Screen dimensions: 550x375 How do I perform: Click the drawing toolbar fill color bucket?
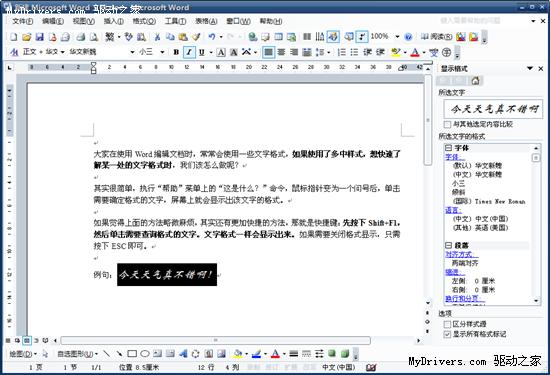[x=237, y=354]
